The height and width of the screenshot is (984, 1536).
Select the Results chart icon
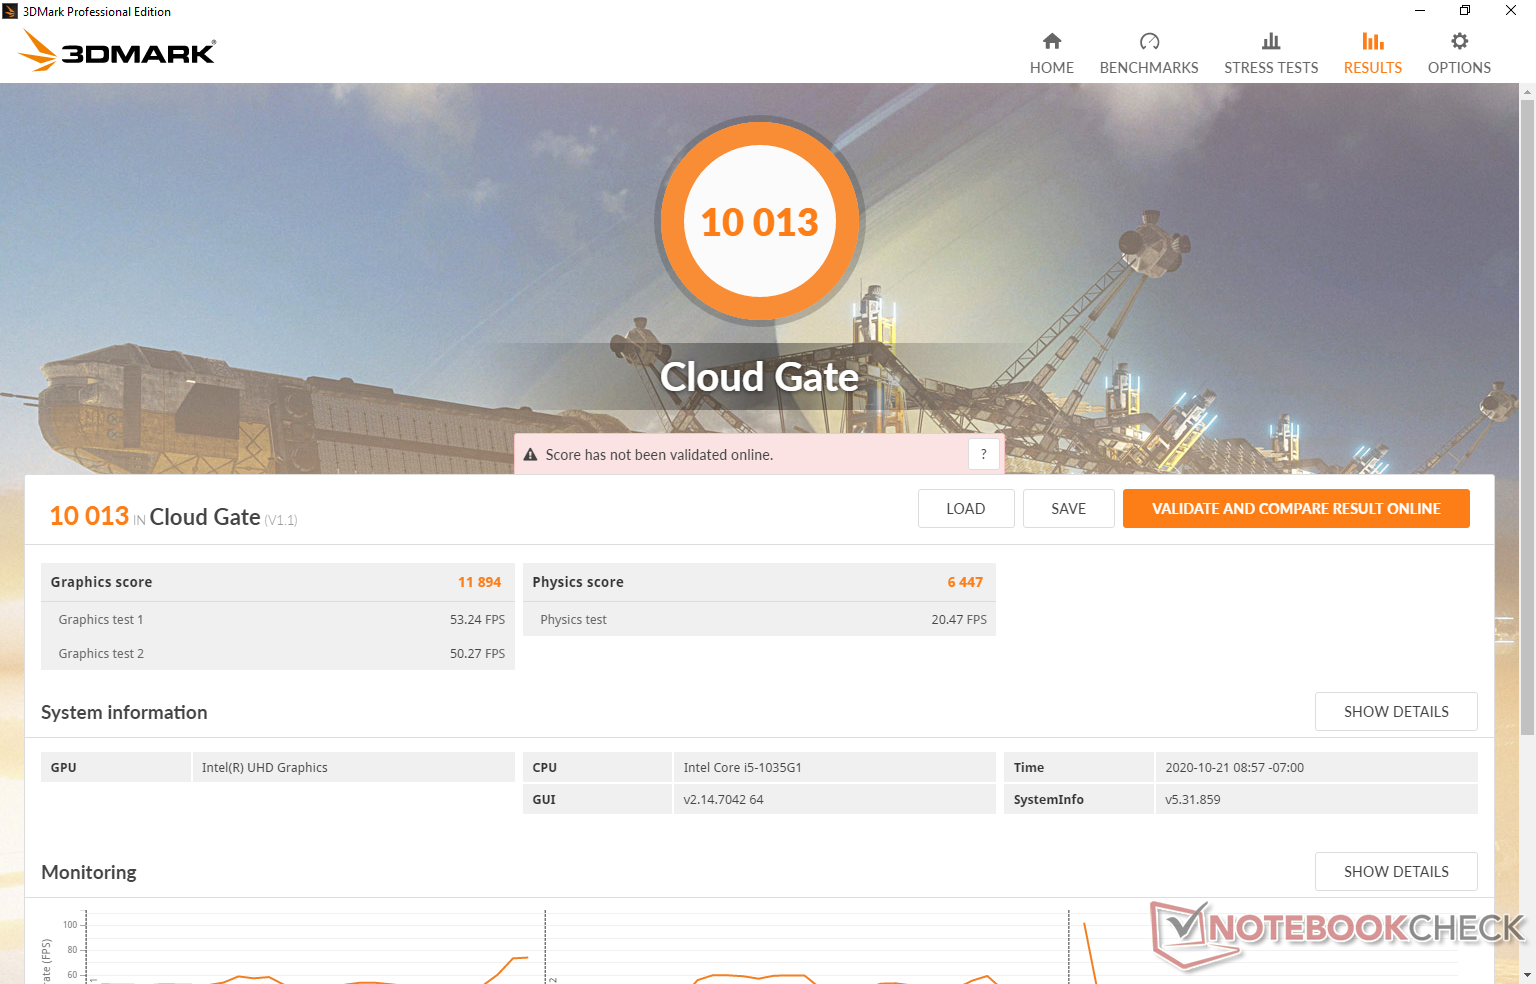tap(1372, 41)
